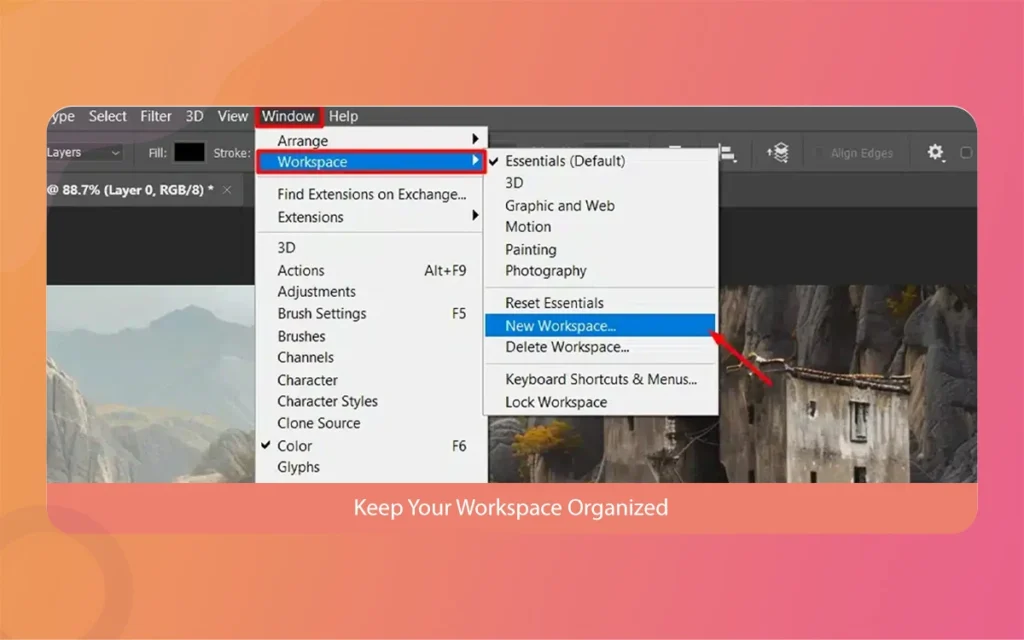Viewport: 1024px width, 640px height.
Task: Open the 3D panel from Window menu
Action: tap(371, 248)
